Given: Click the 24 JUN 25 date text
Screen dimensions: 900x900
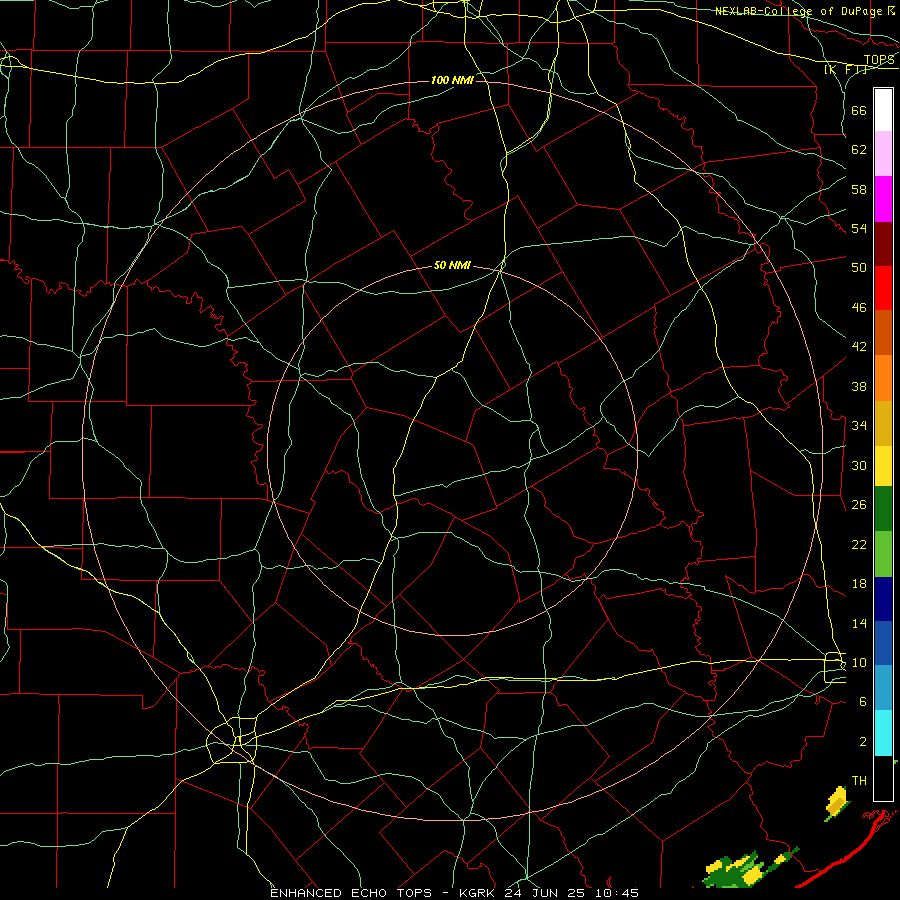Looking at the screenshot, I should point(548,893).
